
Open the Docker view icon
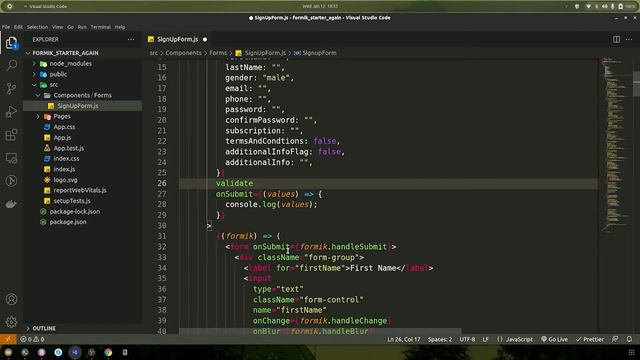click(11, 204)
